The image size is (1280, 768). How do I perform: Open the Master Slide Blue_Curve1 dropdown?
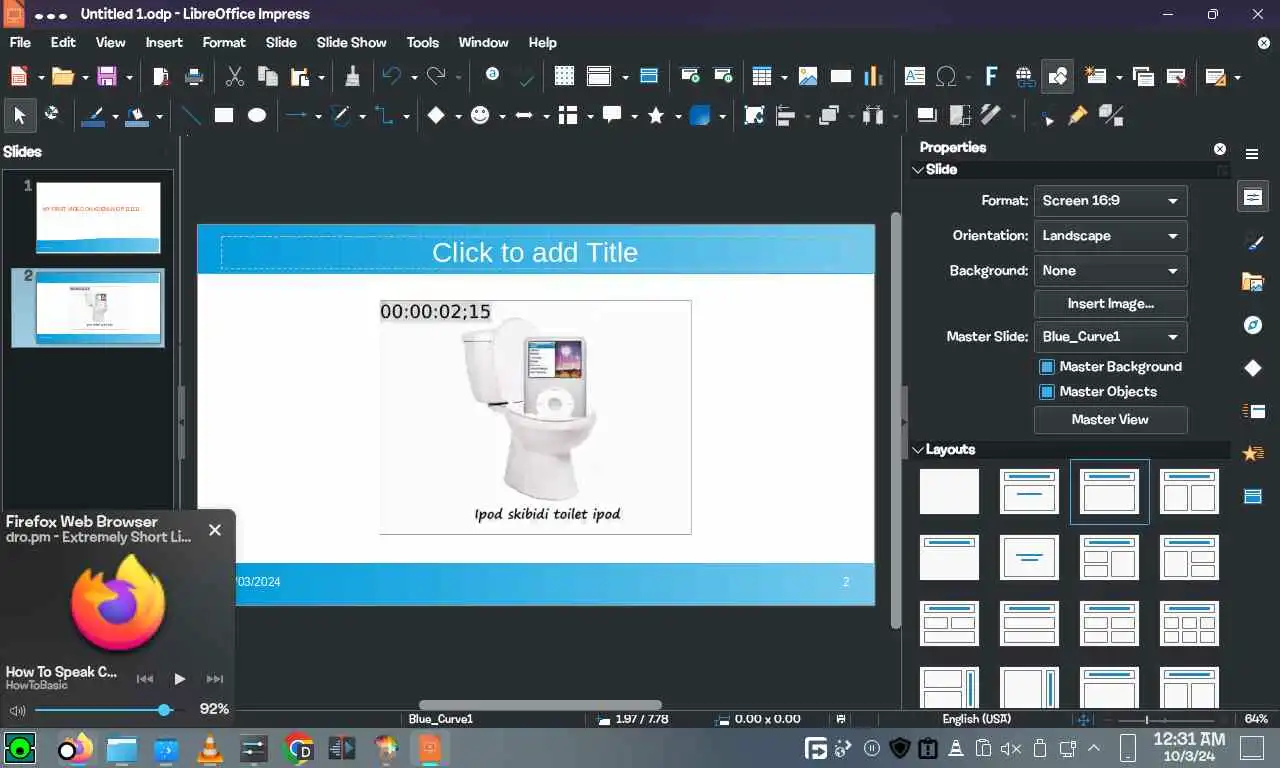(x=1110, y=337)
